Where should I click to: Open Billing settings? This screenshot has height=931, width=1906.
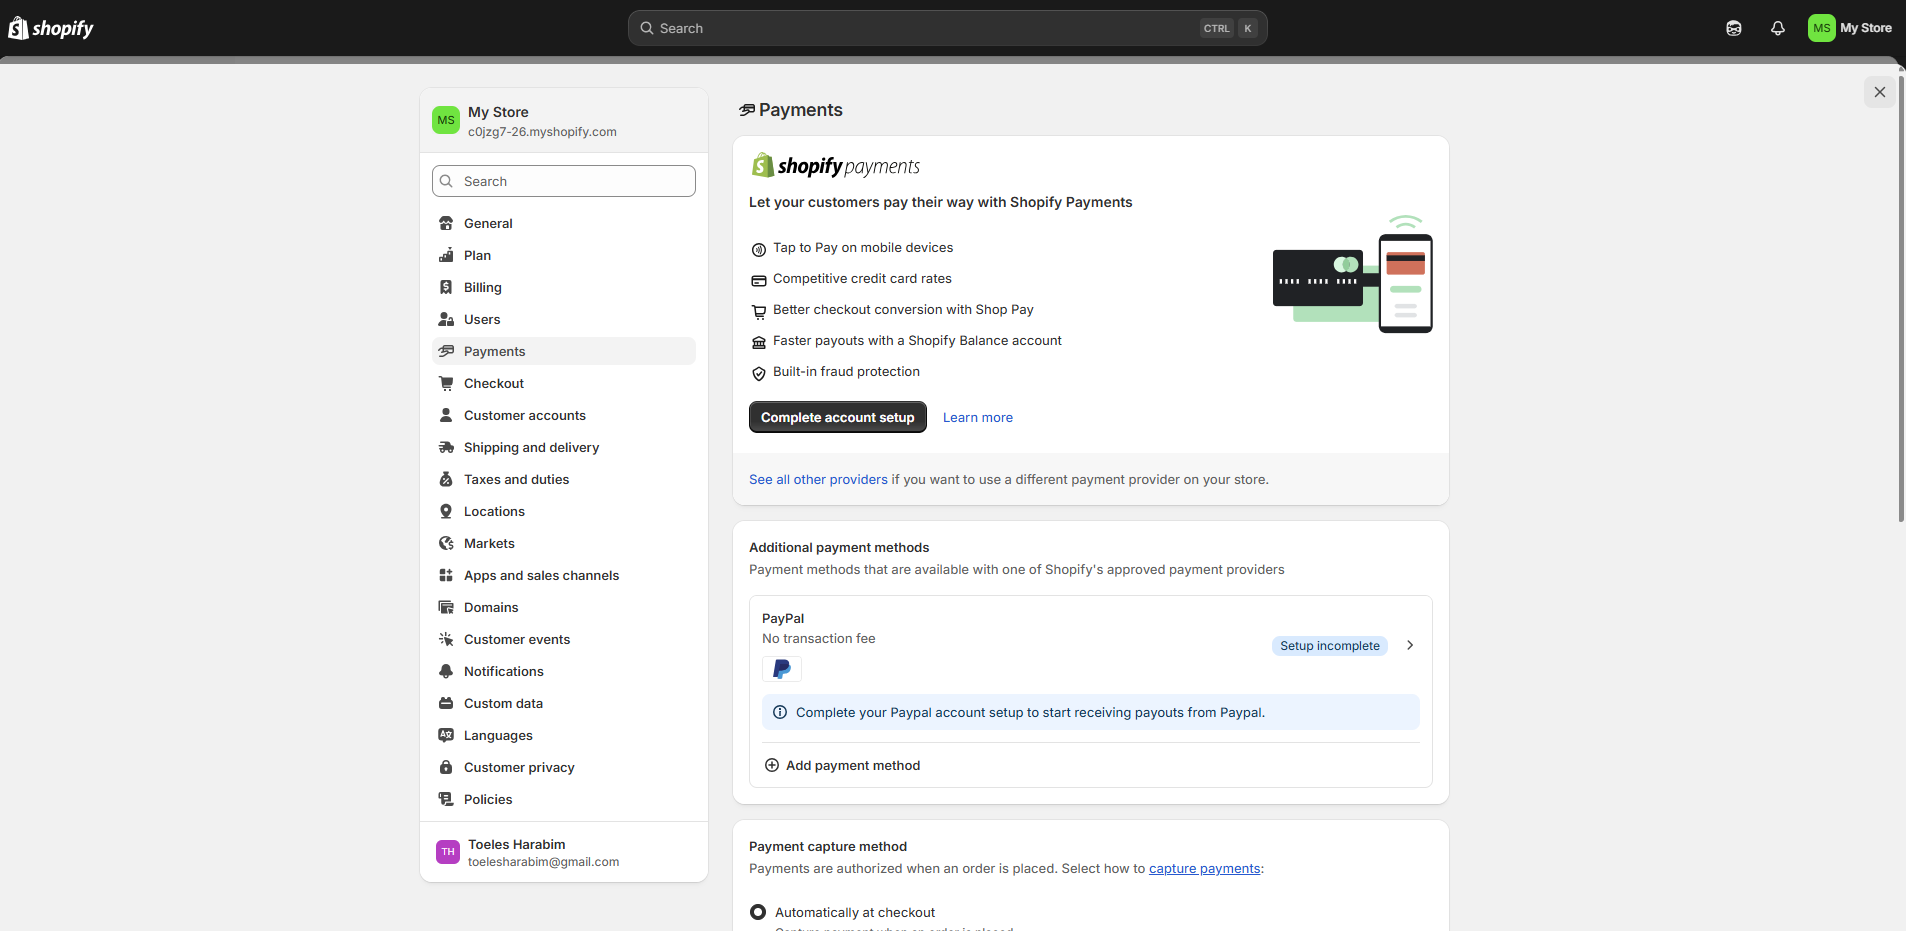coord(564,287)
